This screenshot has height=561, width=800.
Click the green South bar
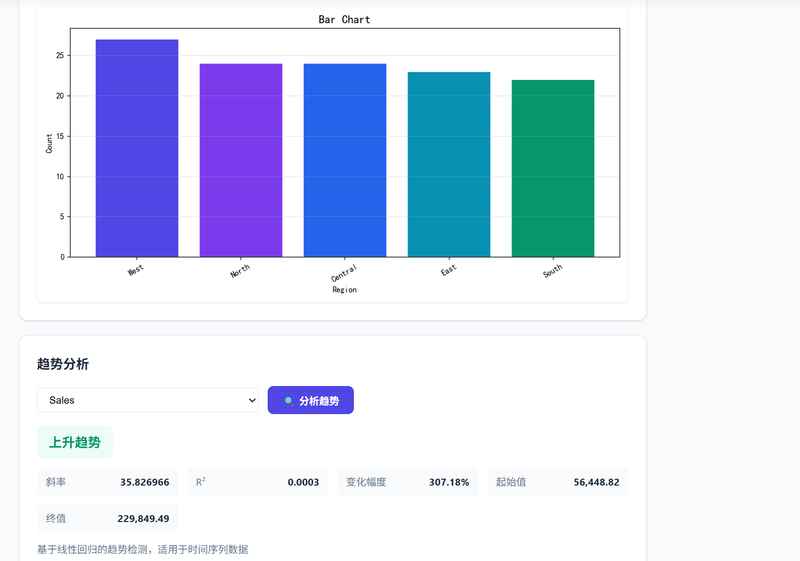[x=553, y=168]
